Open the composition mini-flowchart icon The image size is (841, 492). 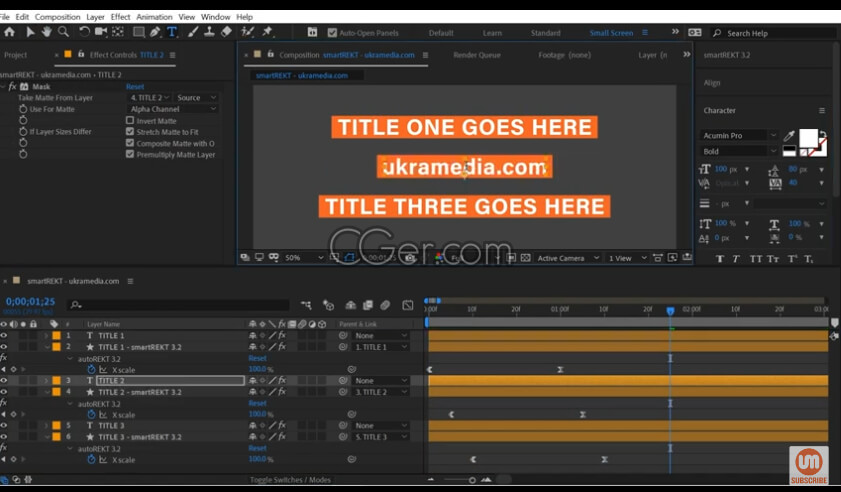pyautogui.click(x=306, y=305)
